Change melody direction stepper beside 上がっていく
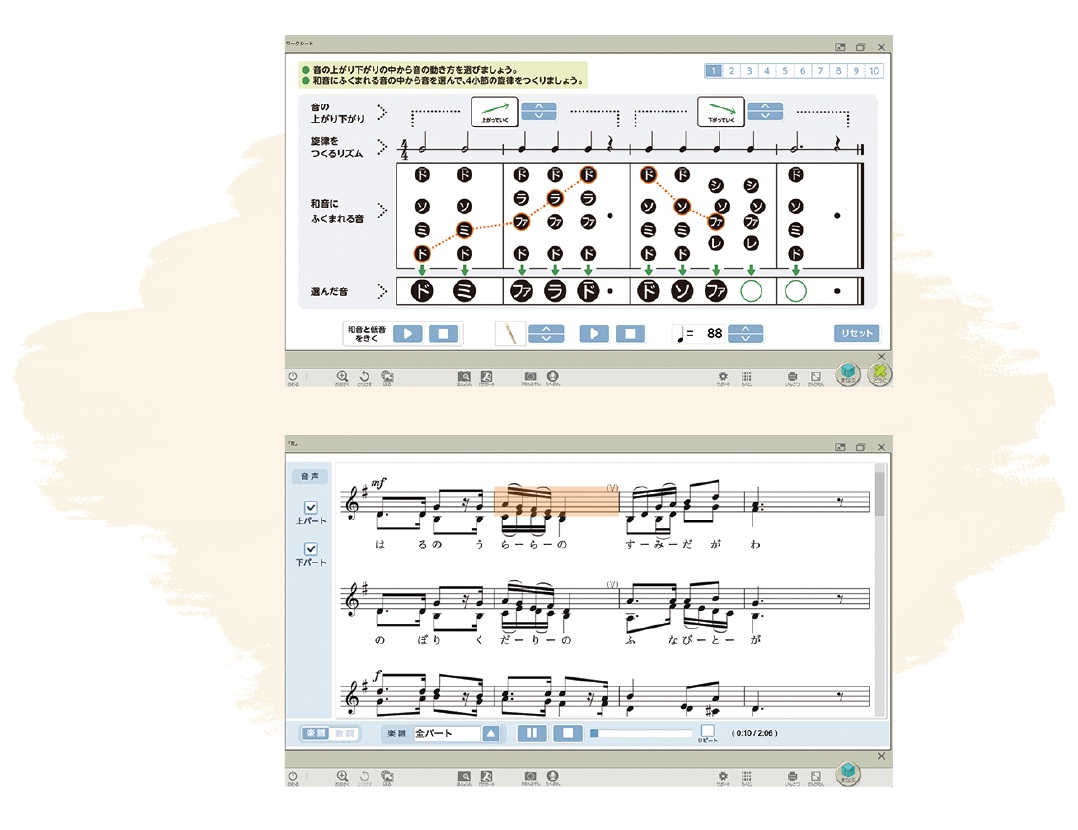Image resolution: width=1078 pixels, height=830 pixels. pos(538,111)
